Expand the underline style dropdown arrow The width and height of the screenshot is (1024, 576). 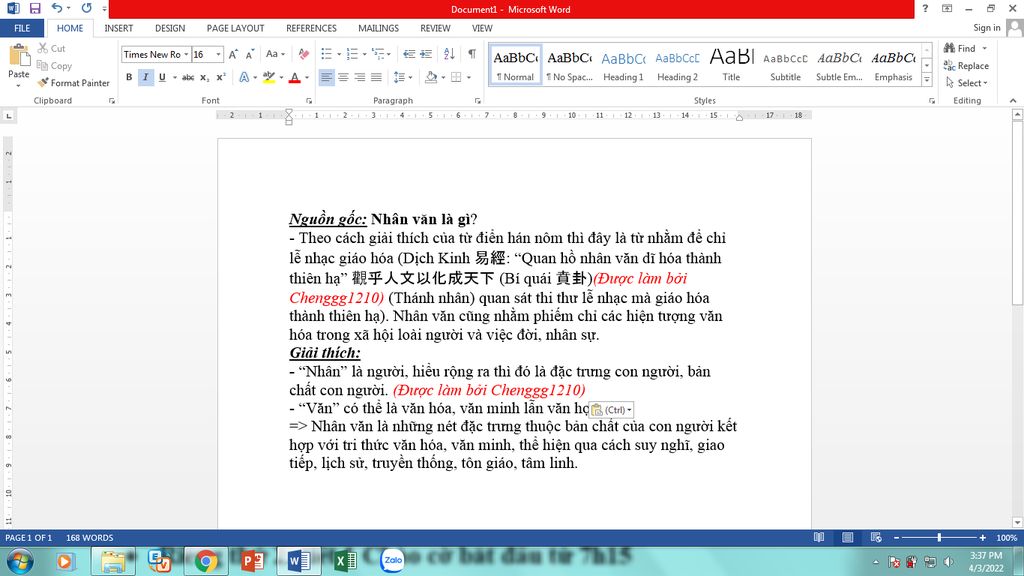[175, 77]
